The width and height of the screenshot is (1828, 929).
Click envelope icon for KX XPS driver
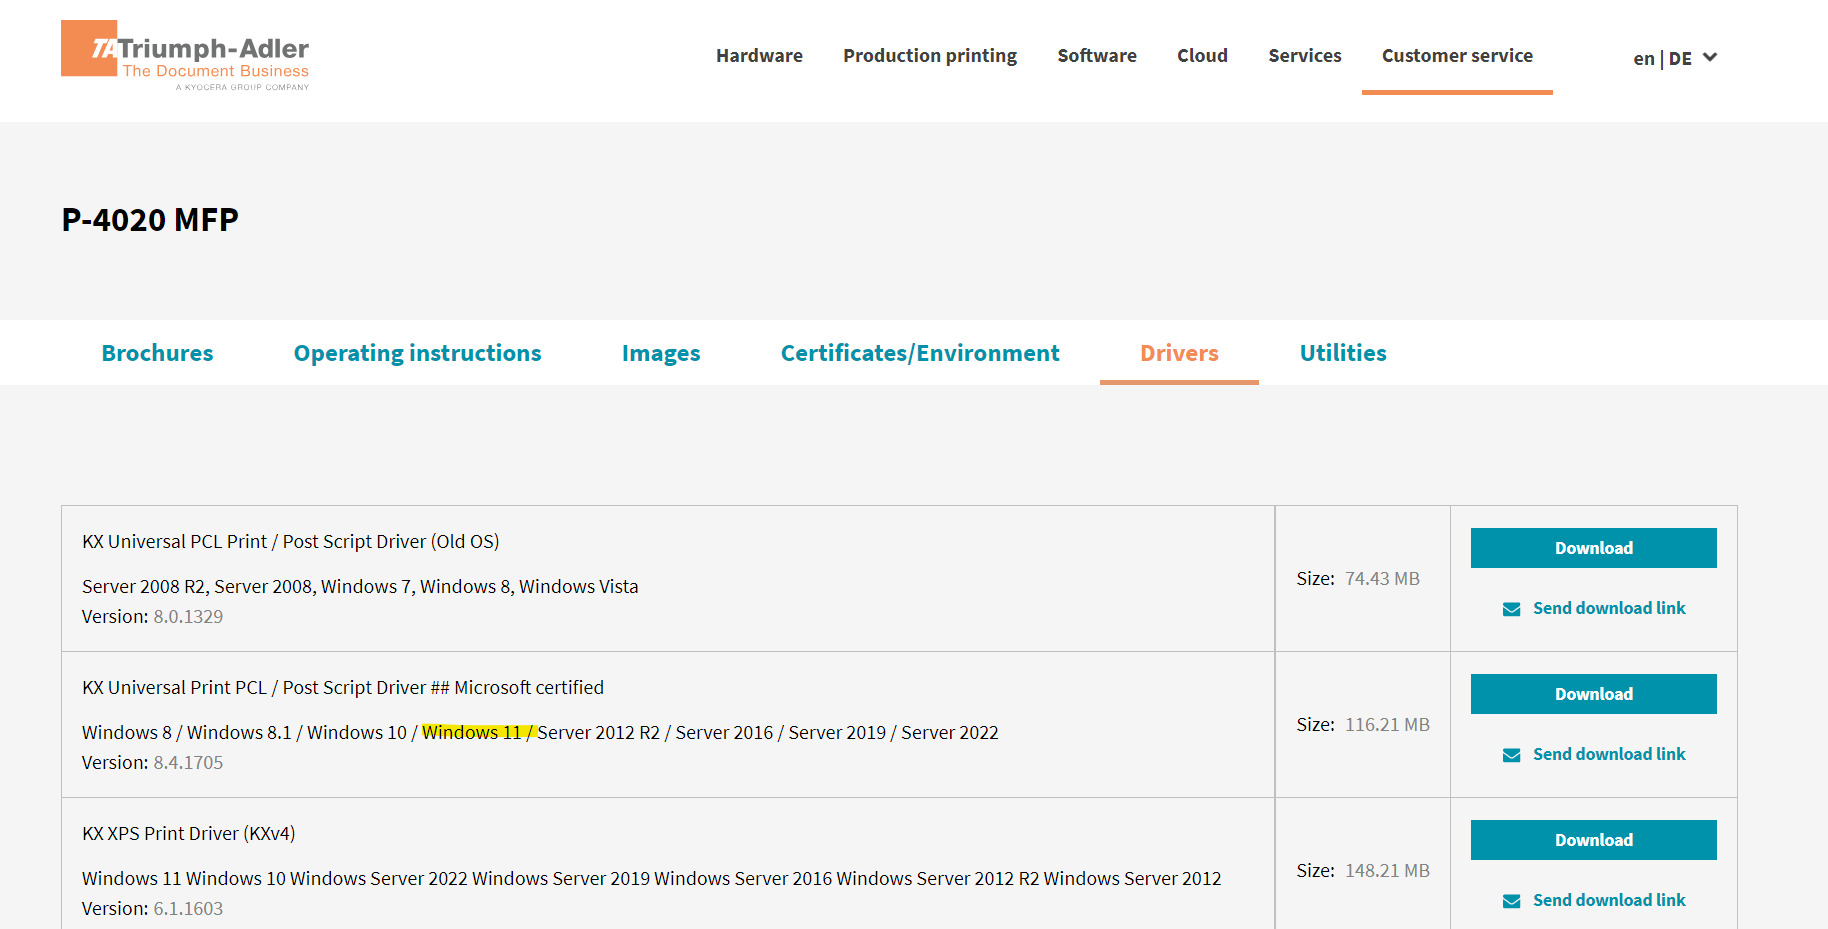tap(1511, 901)
